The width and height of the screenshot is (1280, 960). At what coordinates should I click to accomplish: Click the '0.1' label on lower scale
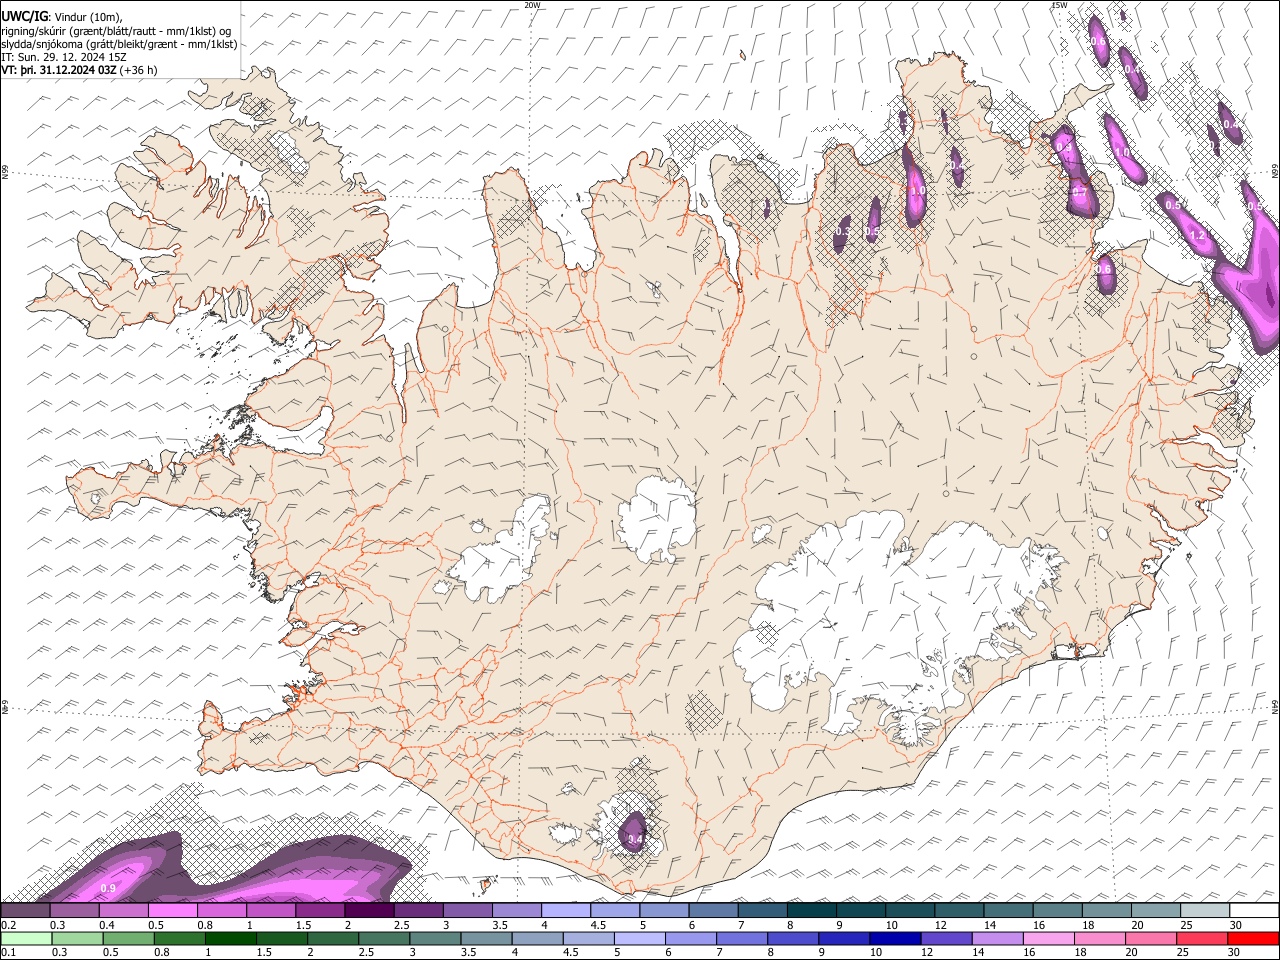tap(8, 952)
